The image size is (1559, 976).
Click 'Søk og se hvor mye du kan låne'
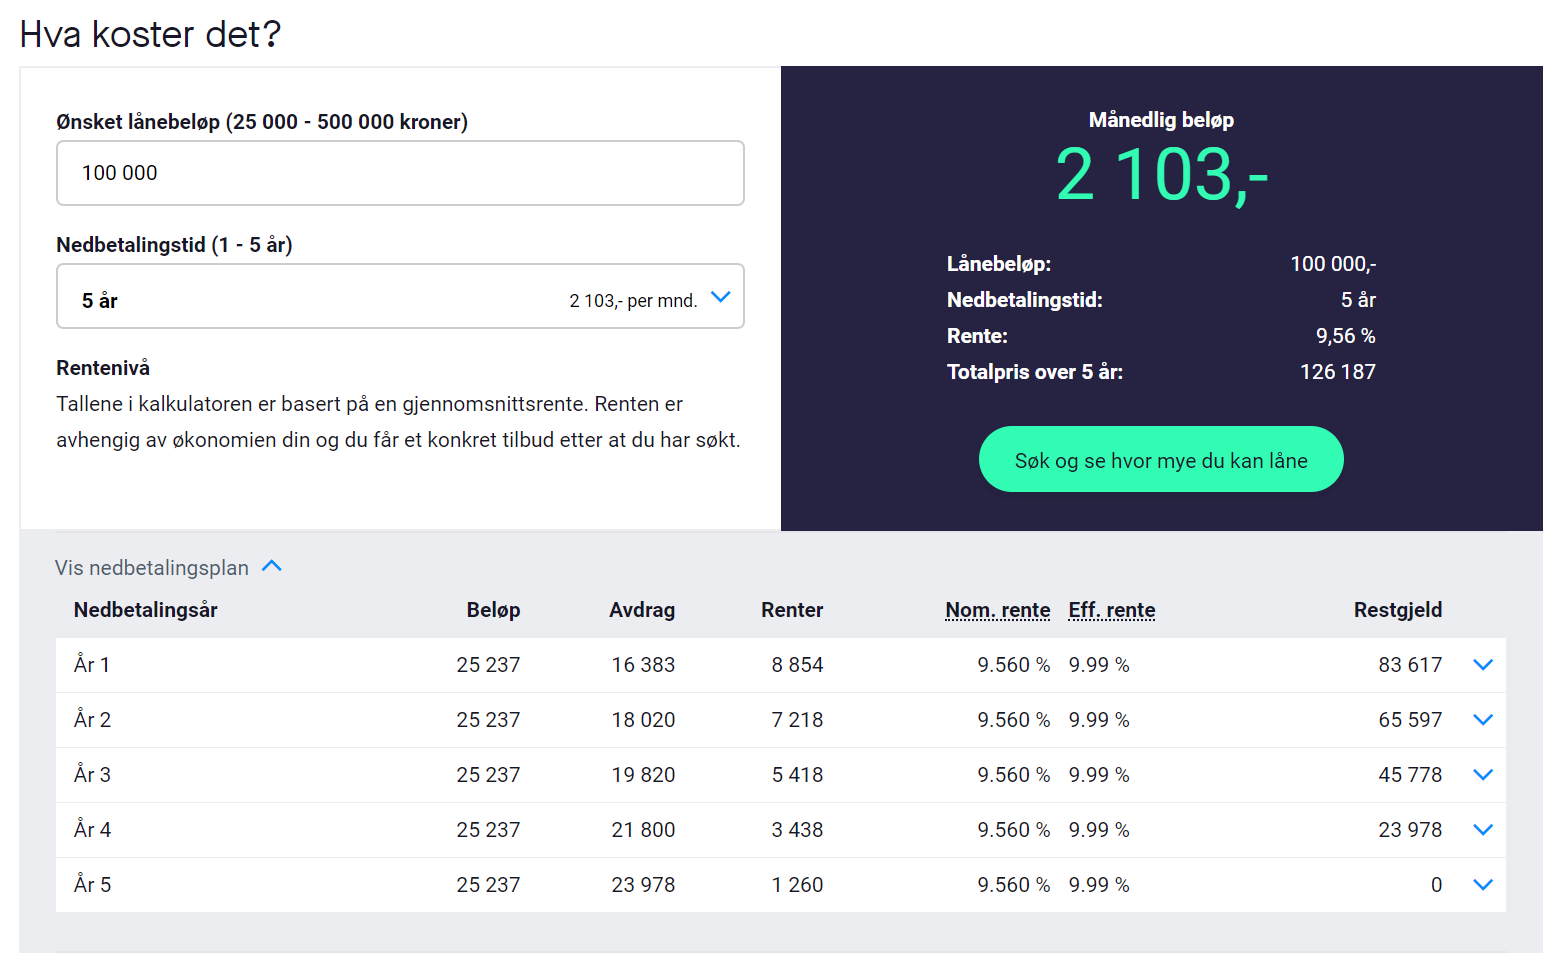coord(1160,460)
